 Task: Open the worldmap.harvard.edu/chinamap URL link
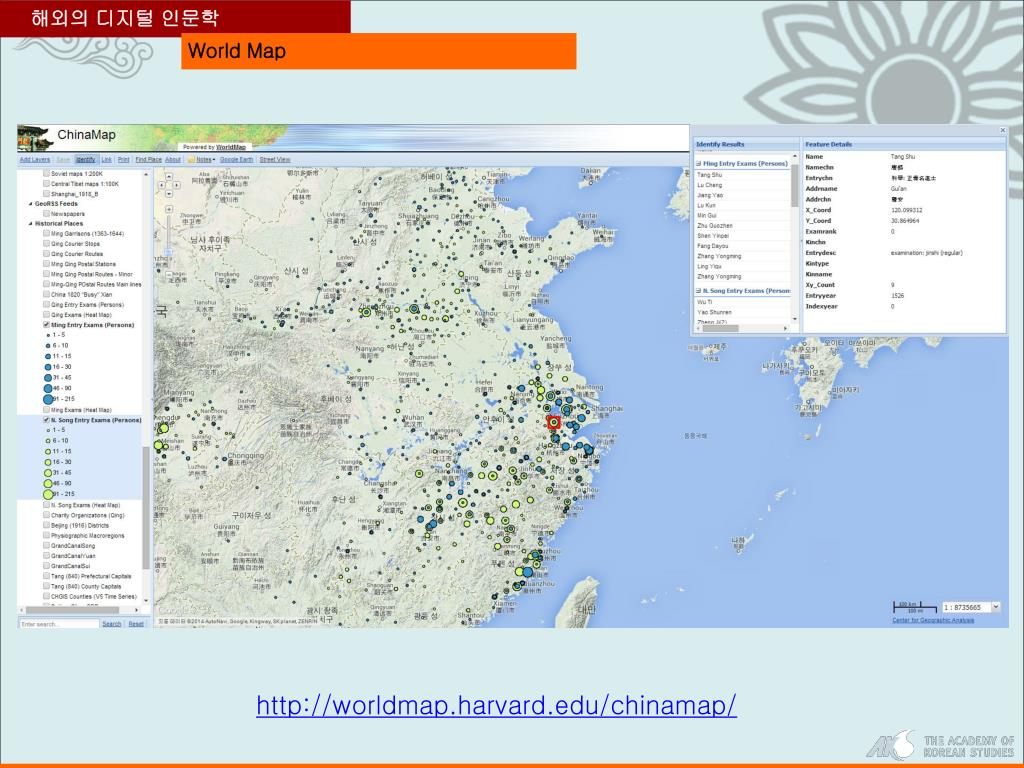(496, 706)
